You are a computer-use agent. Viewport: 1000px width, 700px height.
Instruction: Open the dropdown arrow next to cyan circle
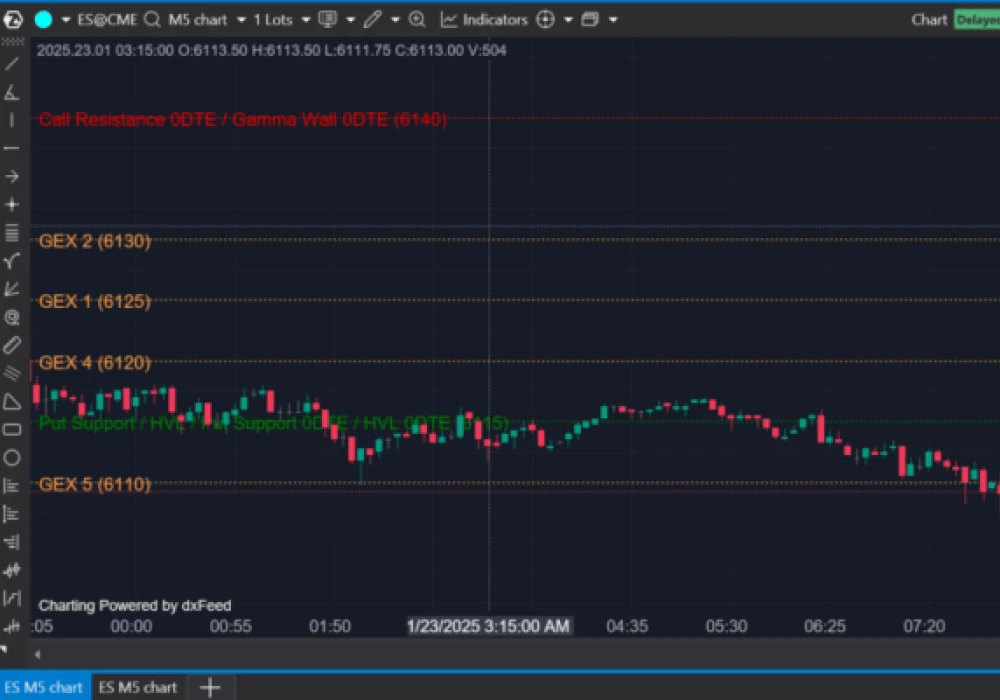[66, 20]
